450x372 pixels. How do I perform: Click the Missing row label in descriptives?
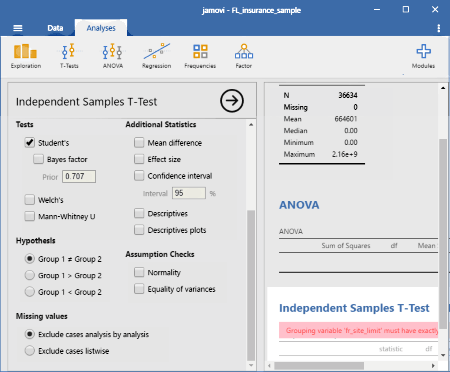point(295,107)
